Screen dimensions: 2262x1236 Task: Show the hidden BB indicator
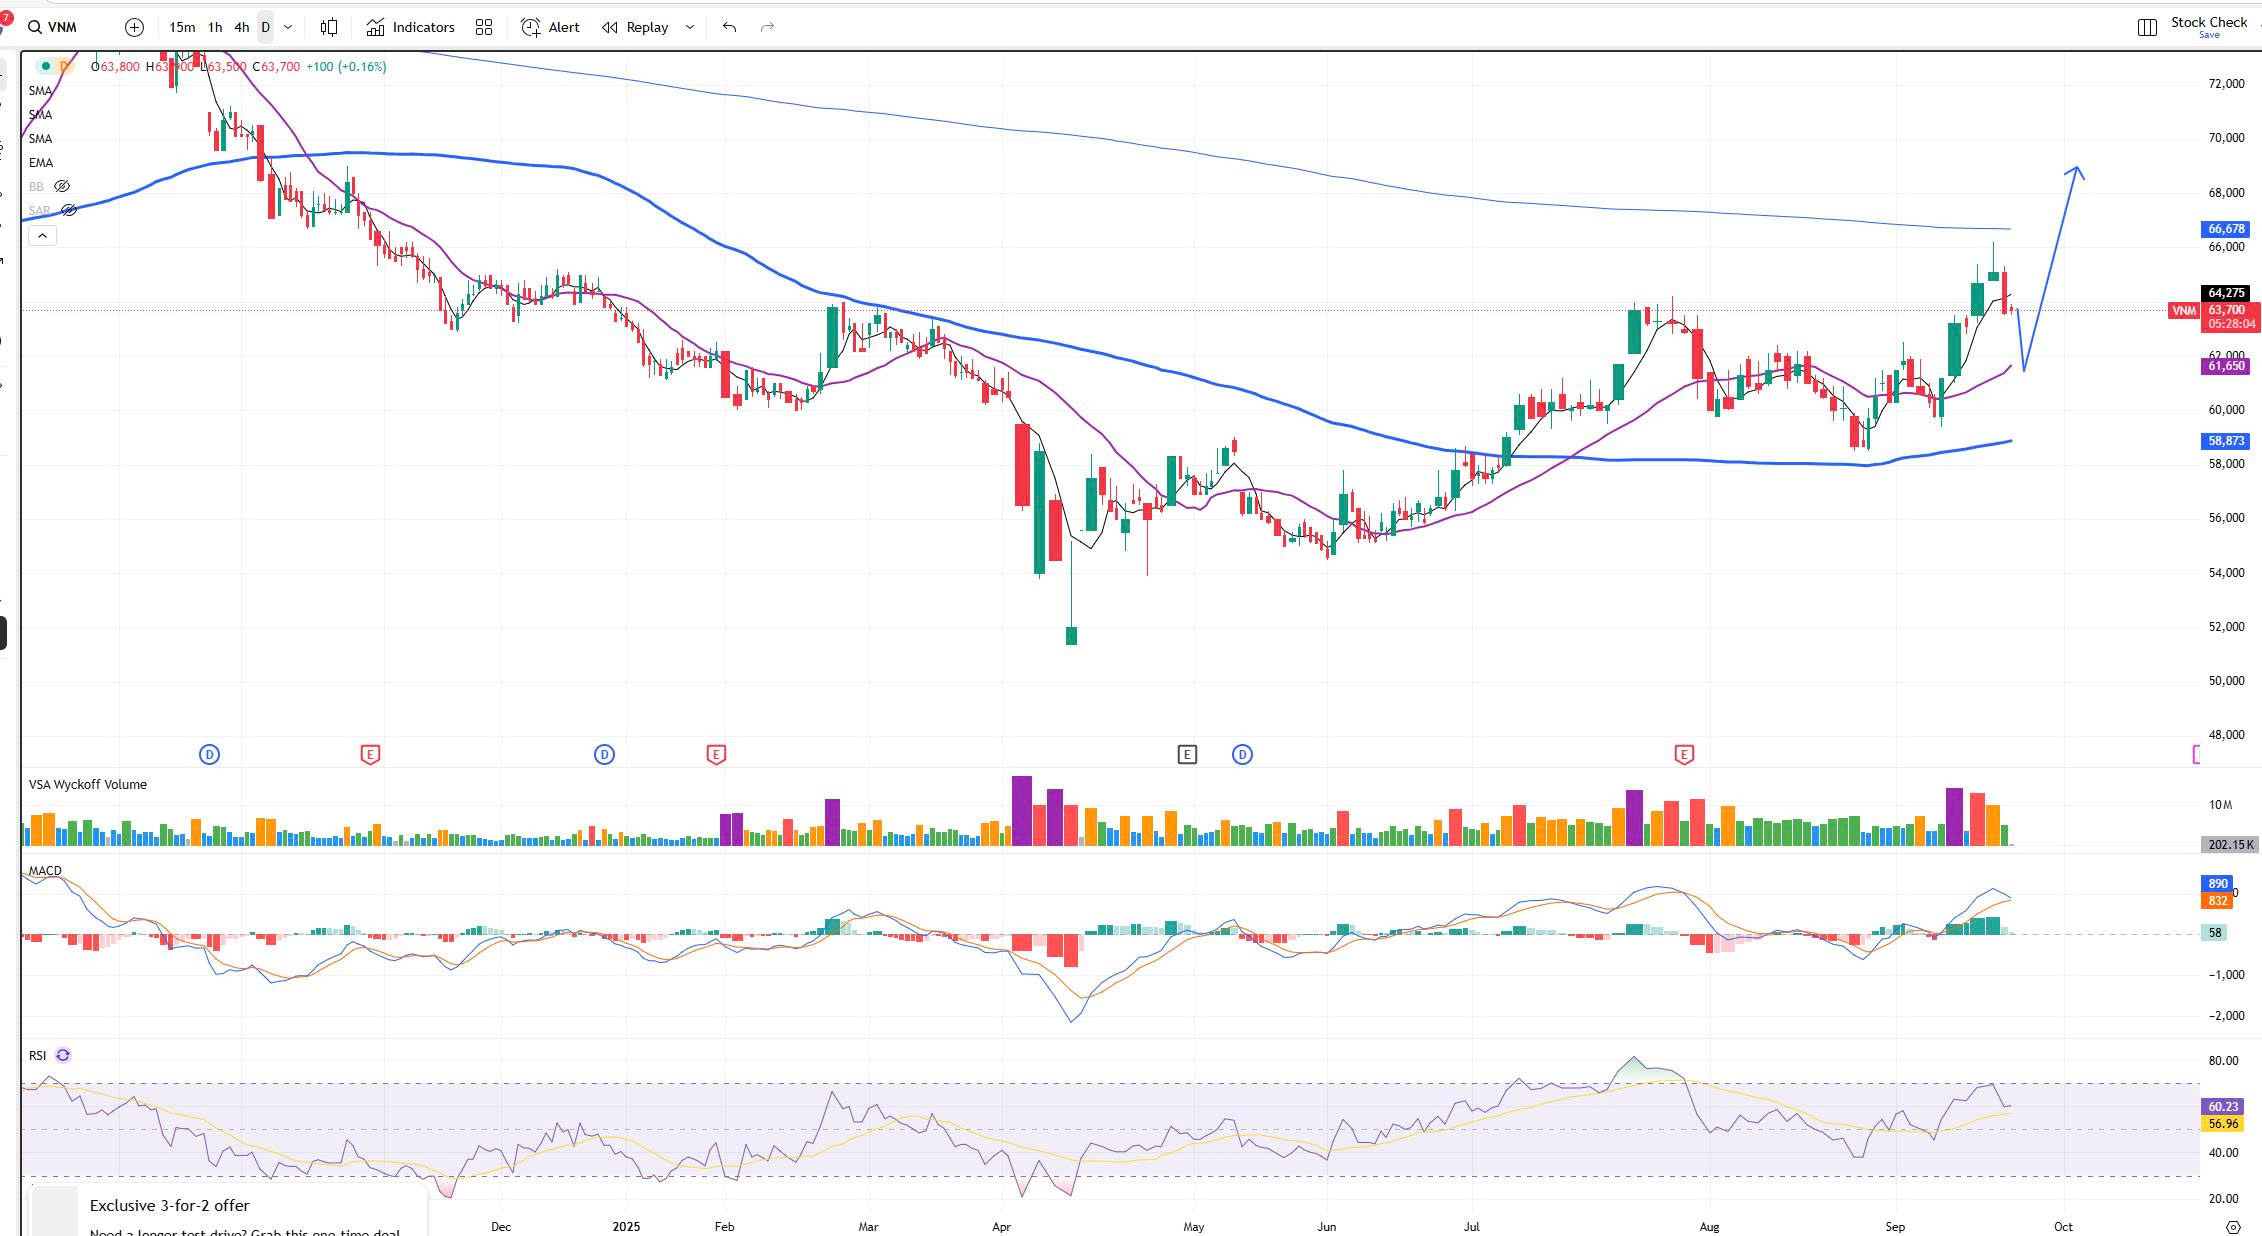click(x=62, y=186)
